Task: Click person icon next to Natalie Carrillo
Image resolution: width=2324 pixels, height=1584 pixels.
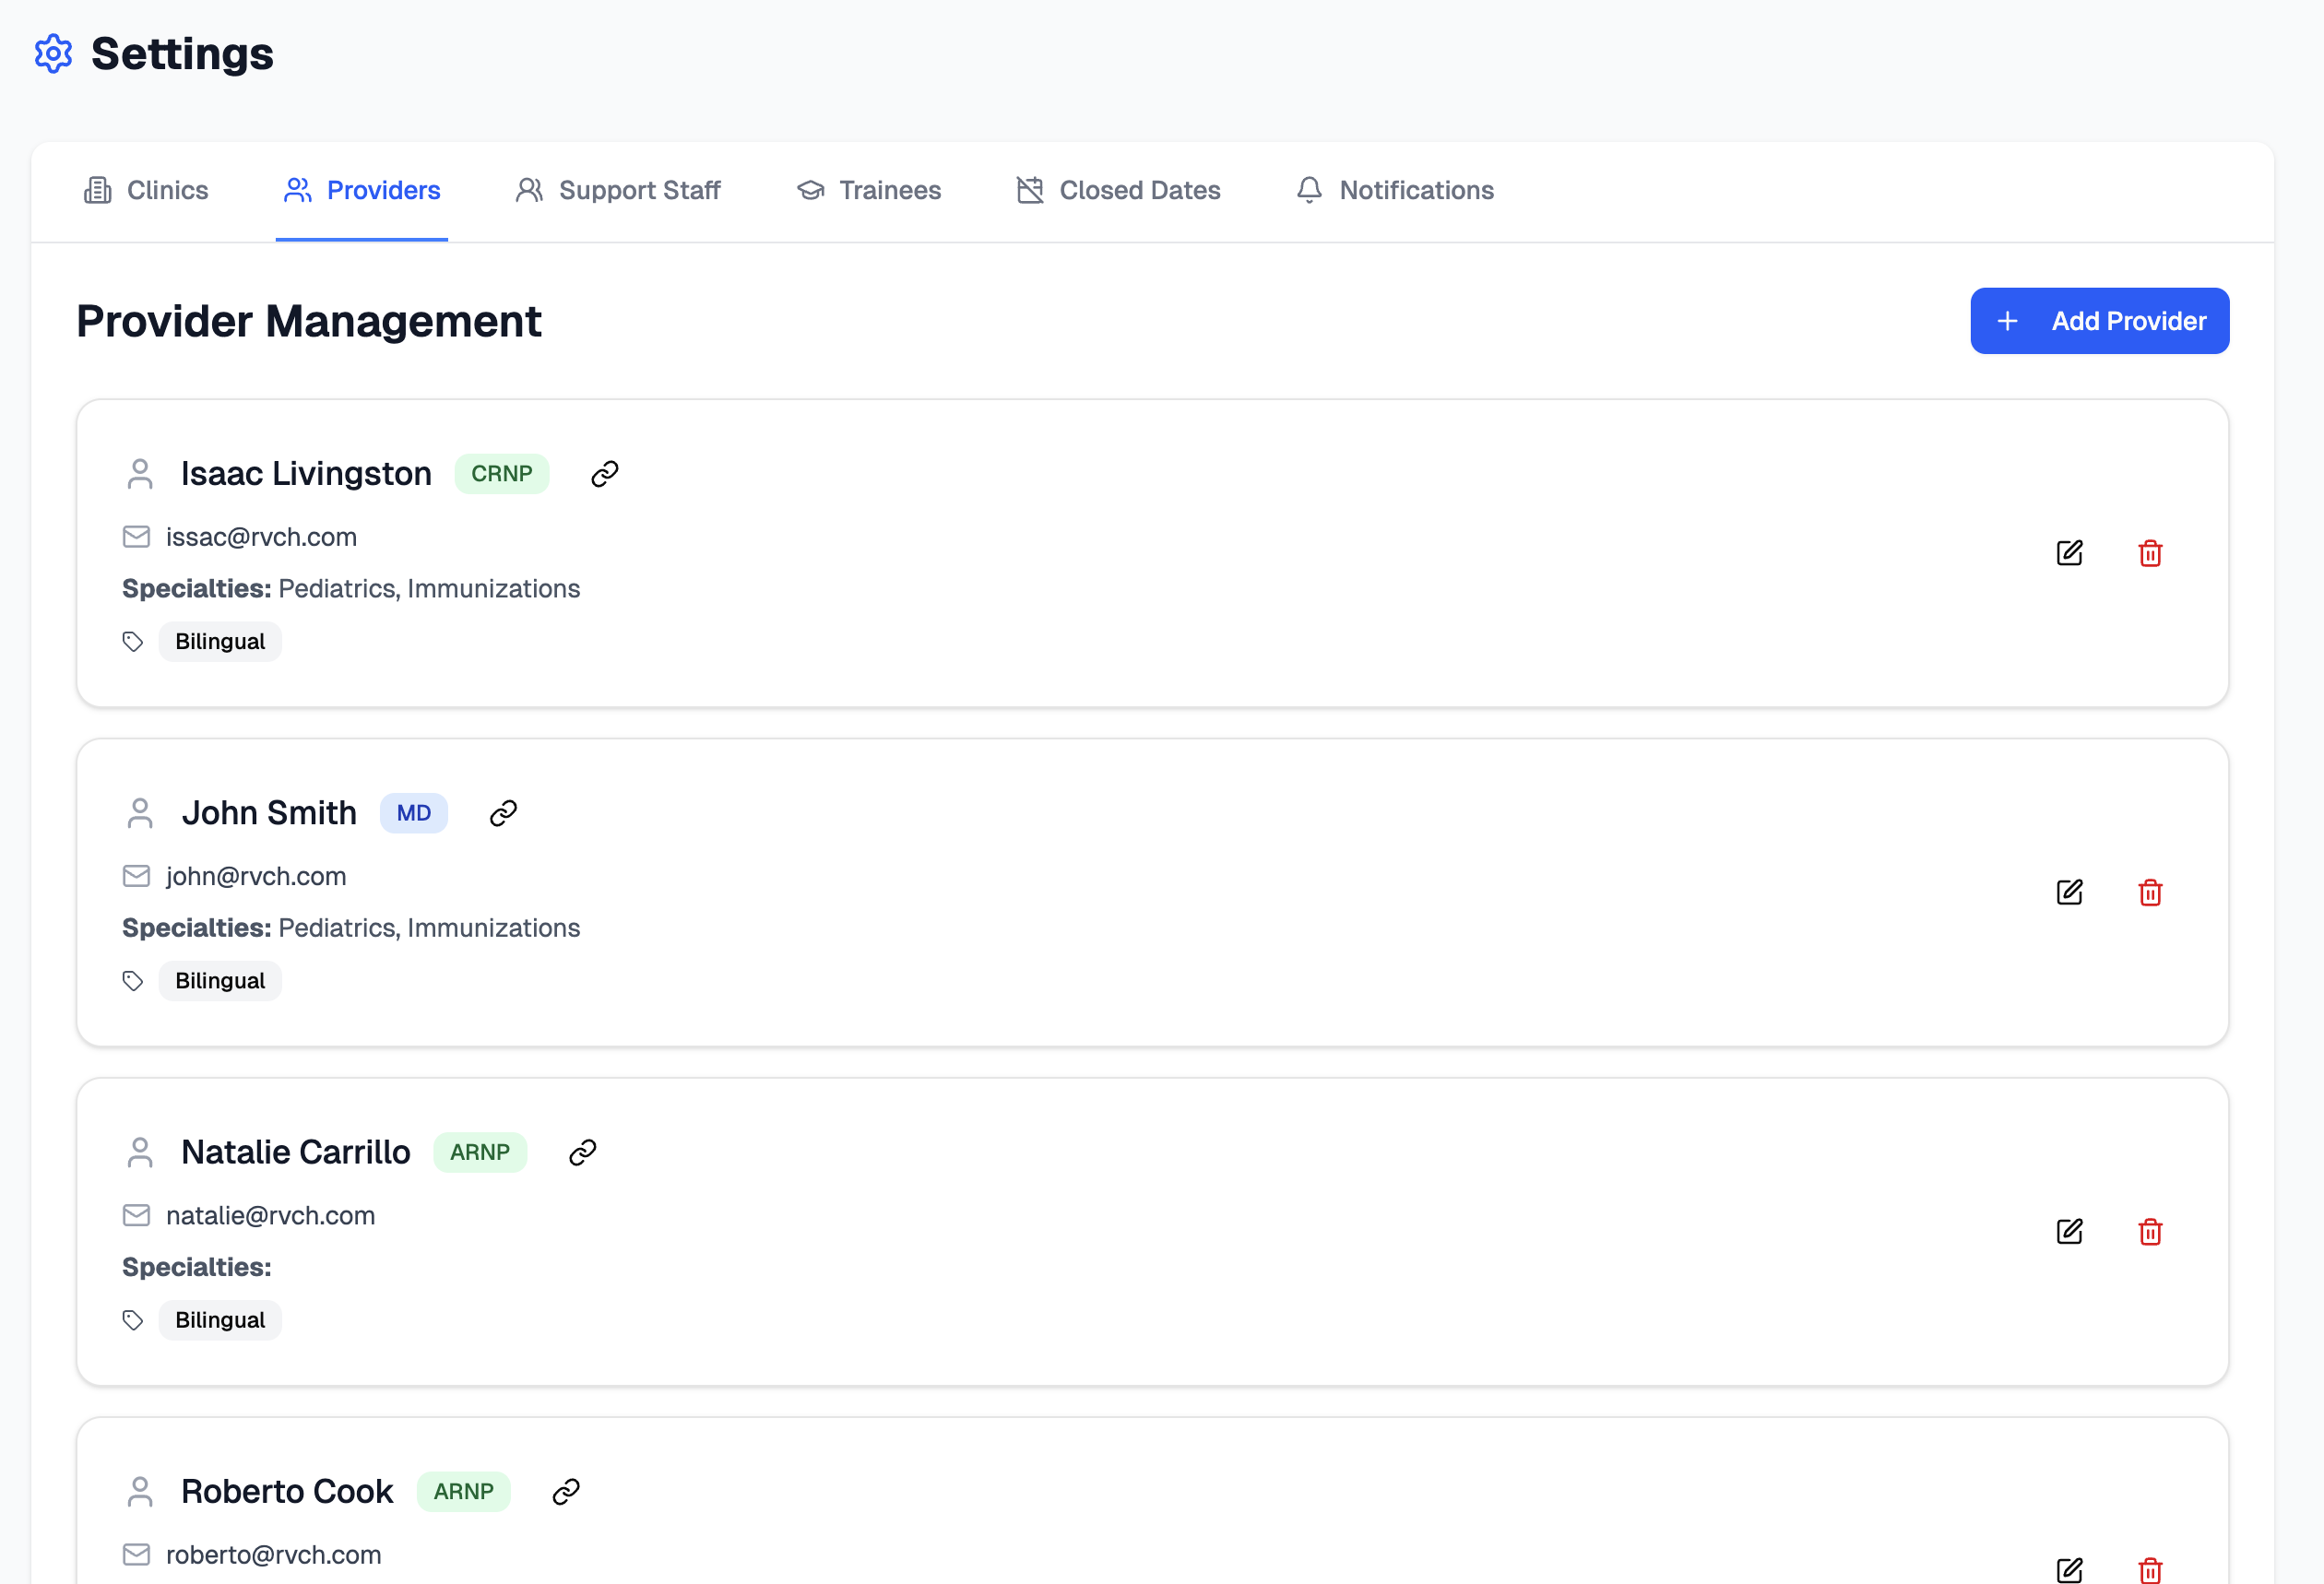Action: point(140,1152)
